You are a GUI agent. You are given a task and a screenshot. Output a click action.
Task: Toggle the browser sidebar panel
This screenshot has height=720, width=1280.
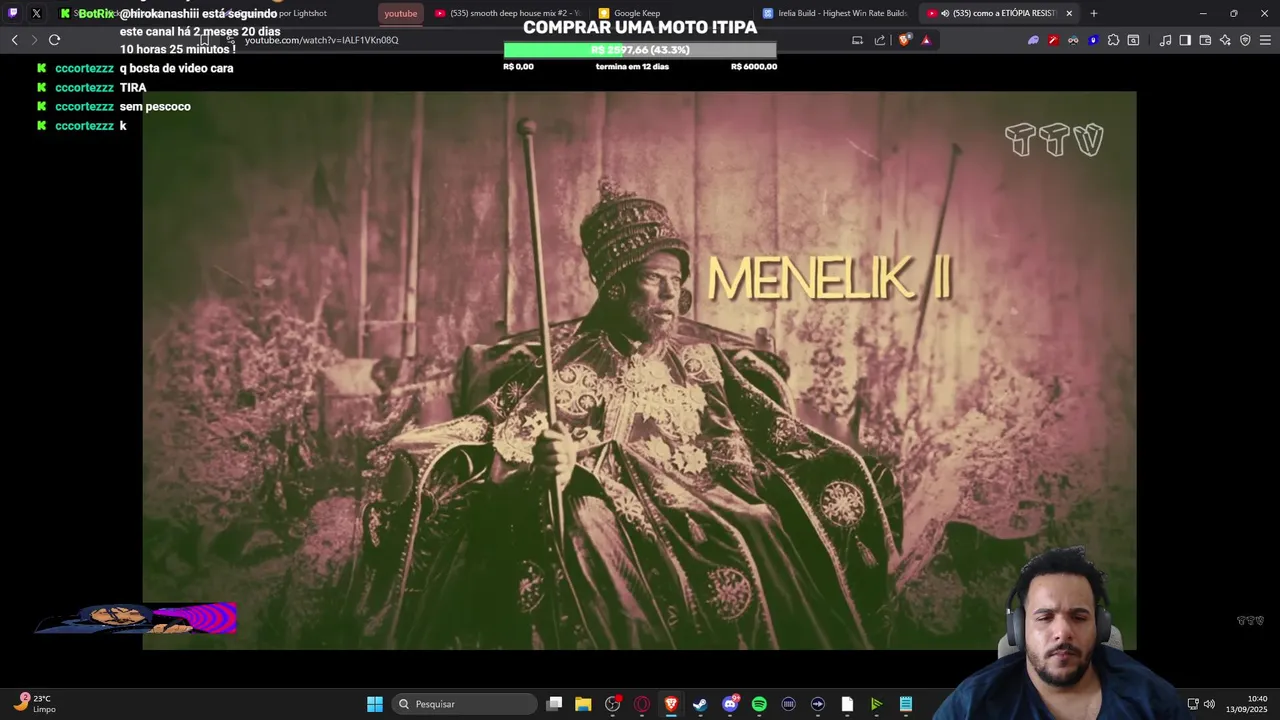(x=1185, y=40)
